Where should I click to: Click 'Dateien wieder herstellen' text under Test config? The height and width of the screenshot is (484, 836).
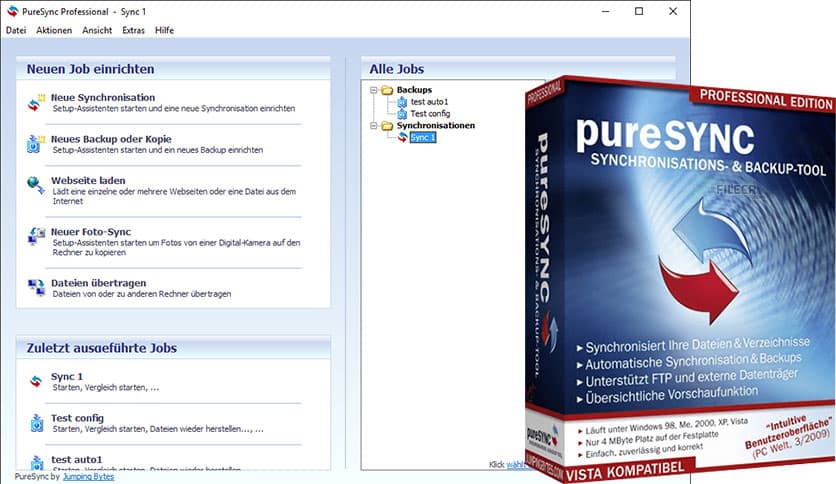tap(199, 429)
